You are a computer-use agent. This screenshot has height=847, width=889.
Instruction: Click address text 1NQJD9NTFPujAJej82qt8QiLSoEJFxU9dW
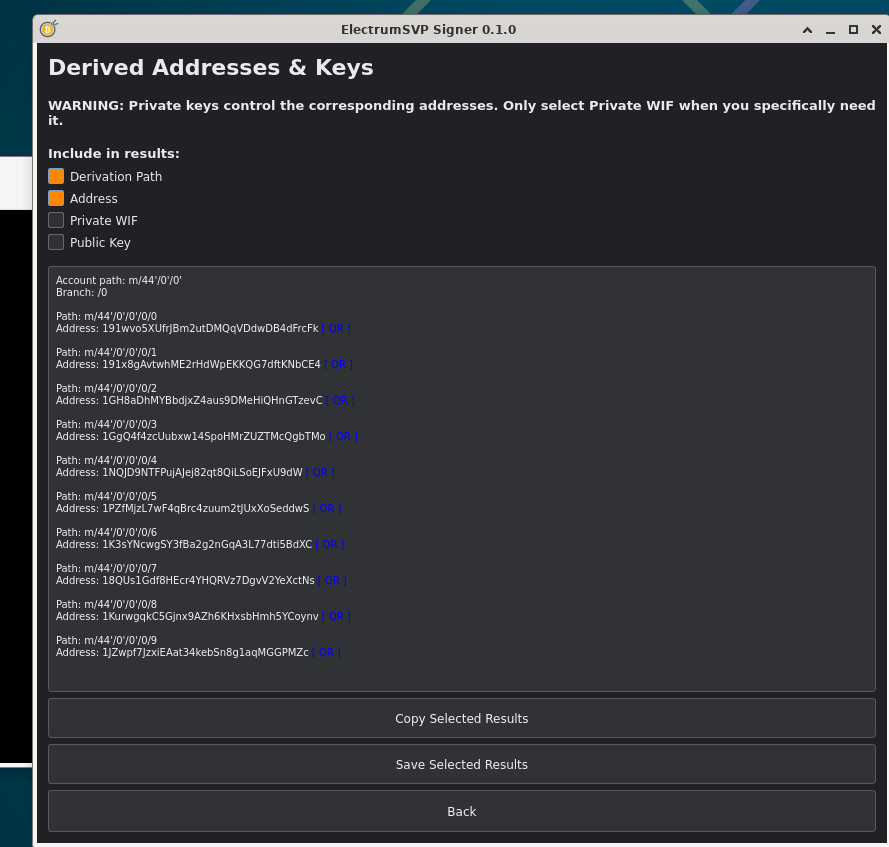coord(202,472)
